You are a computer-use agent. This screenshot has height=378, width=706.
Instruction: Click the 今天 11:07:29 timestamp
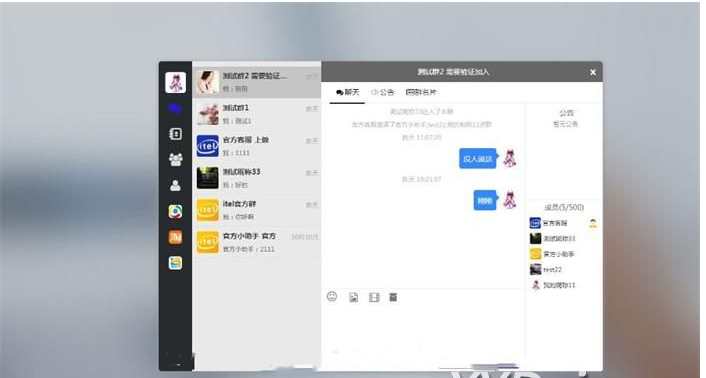pos(421,137)
